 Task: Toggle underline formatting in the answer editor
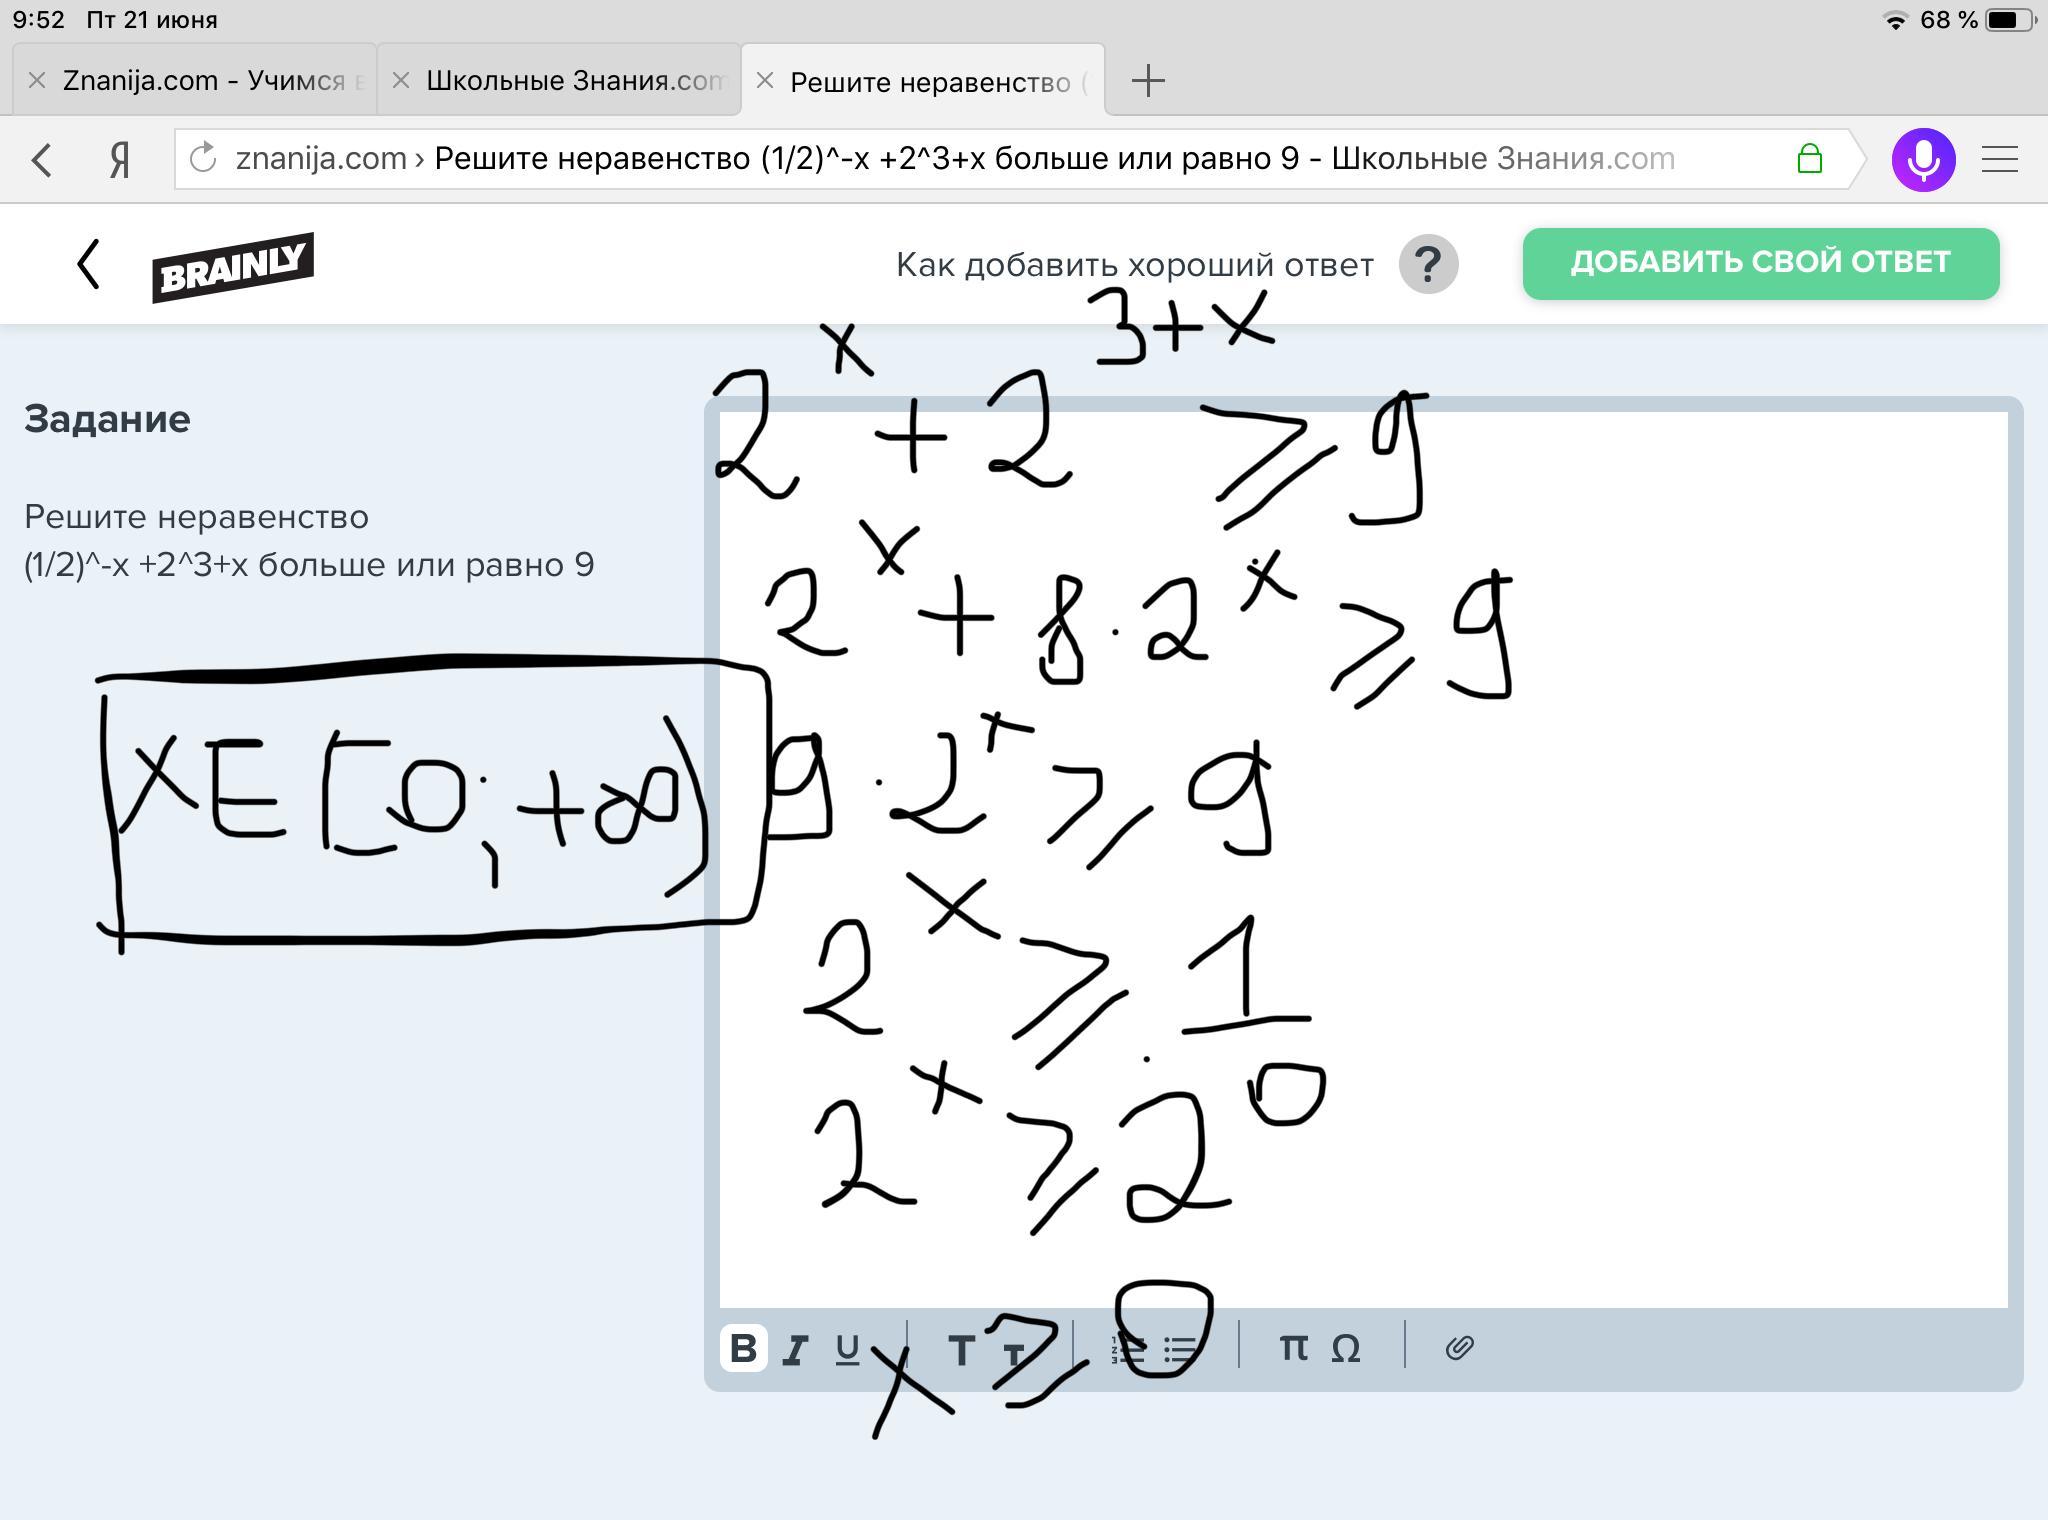[x=847, y=1350]
